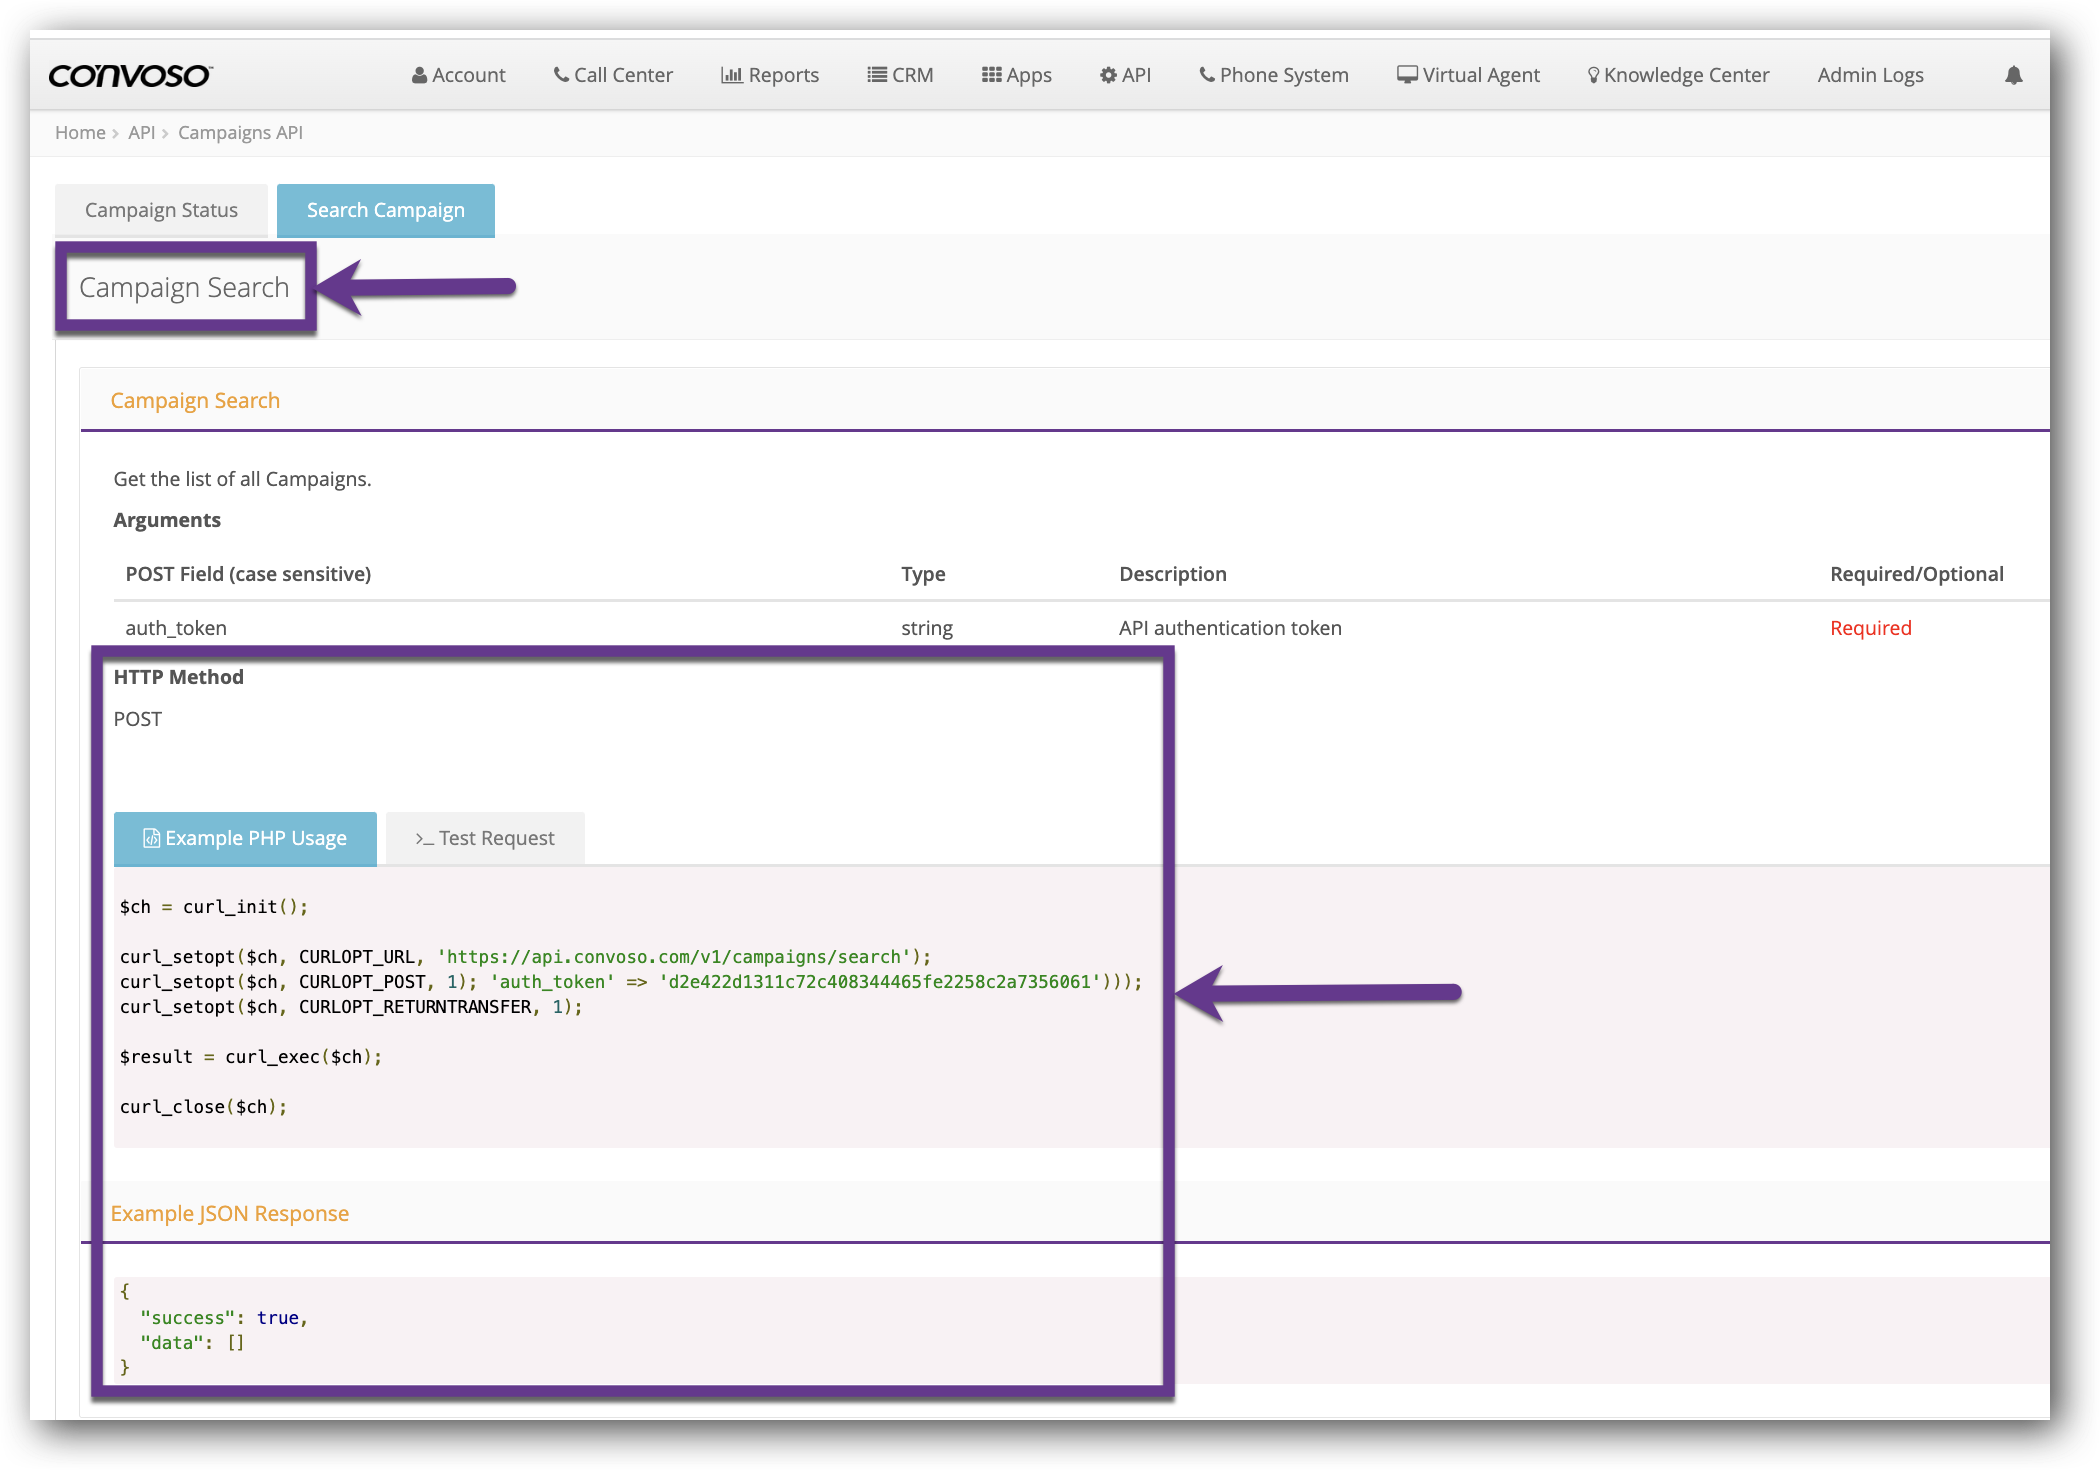
Task: Click the orange Campaign Search section header
Action: 195,400
